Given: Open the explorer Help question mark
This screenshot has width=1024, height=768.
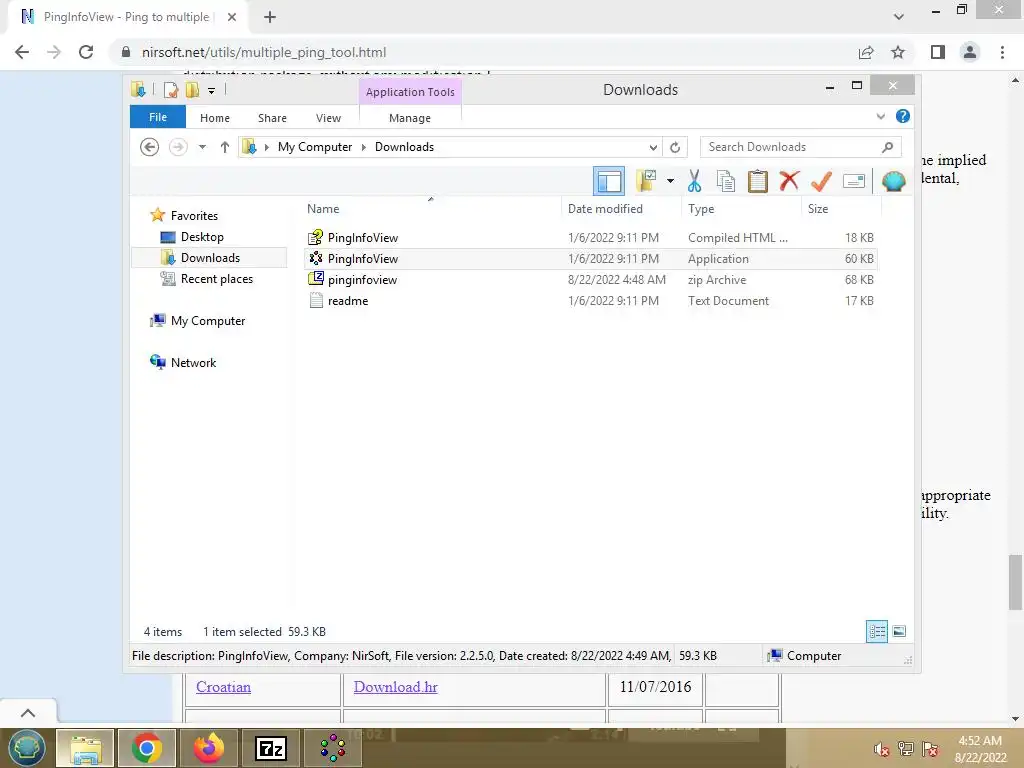Looking at the screenshot, I should (x=903, y=116).
